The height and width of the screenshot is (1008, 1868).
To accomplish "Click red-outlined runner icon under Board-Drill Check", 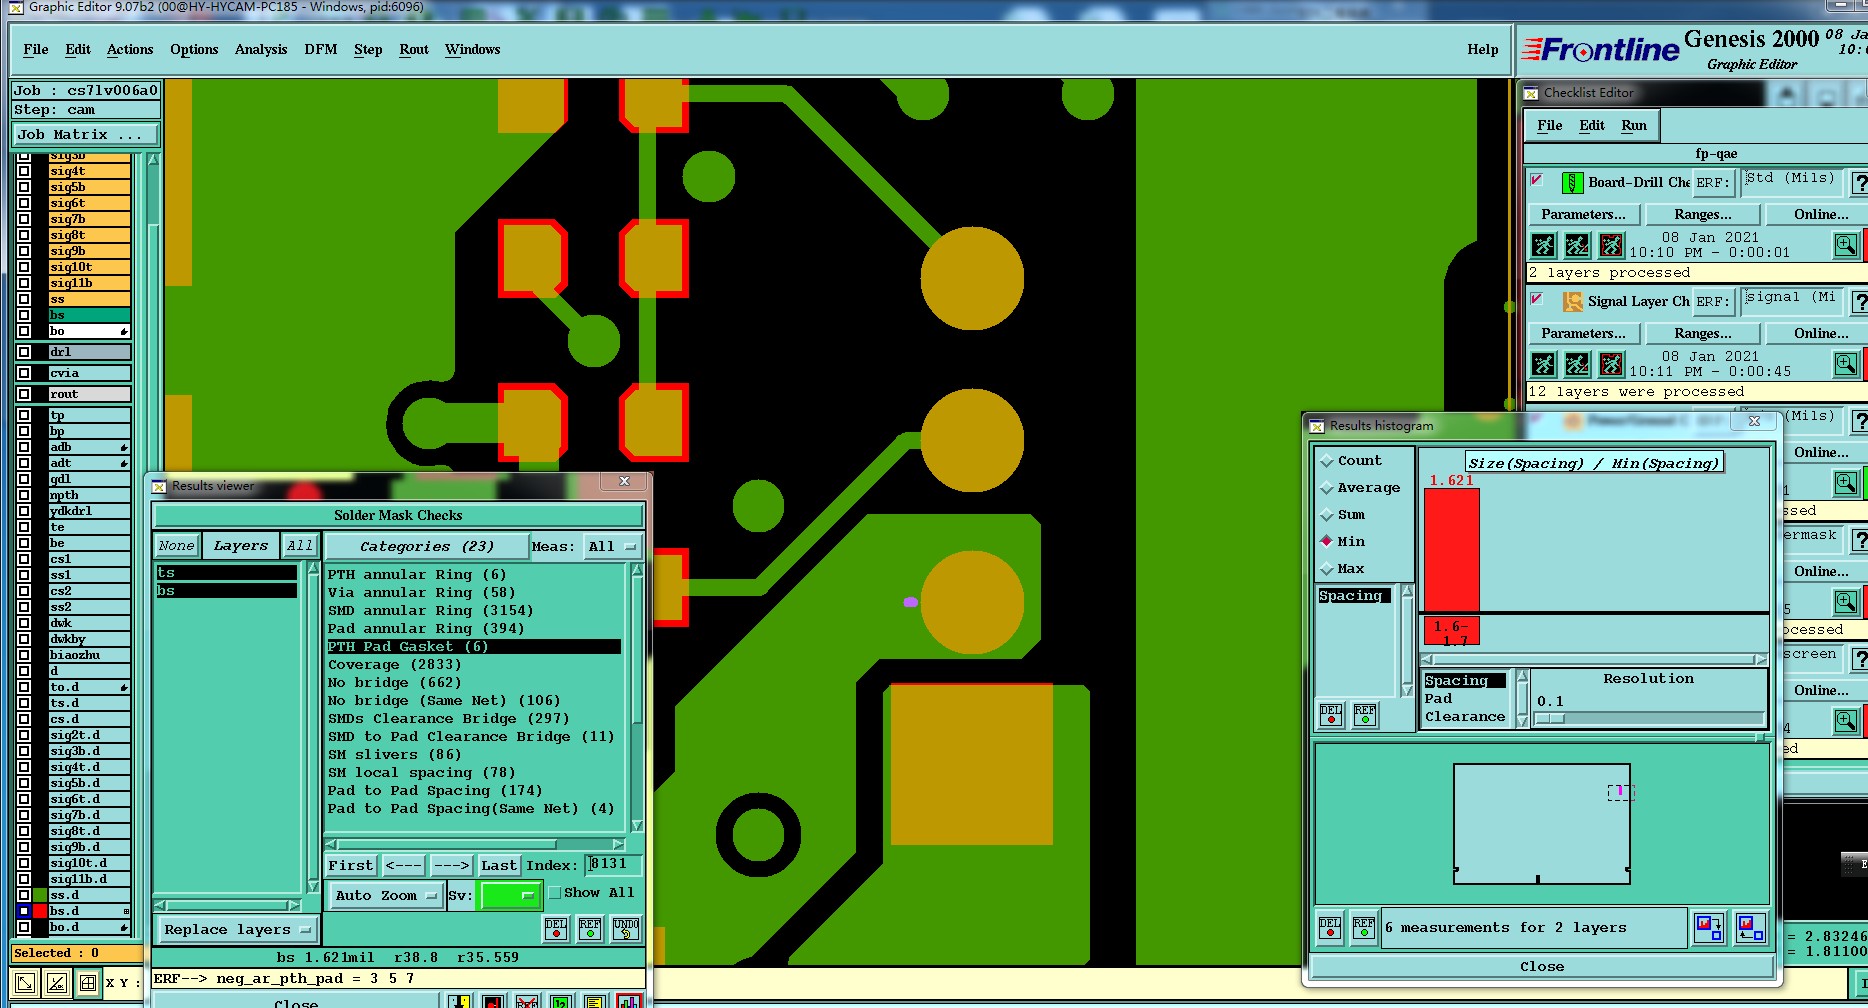I will tap(1611, 245).
